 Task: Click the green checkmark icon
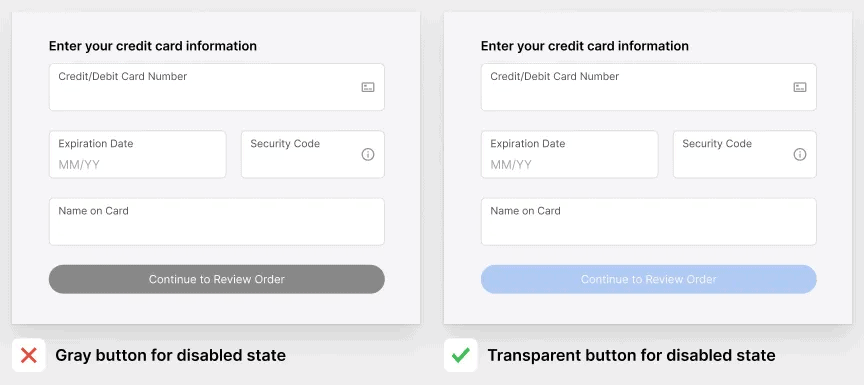[x=461, y=355]
